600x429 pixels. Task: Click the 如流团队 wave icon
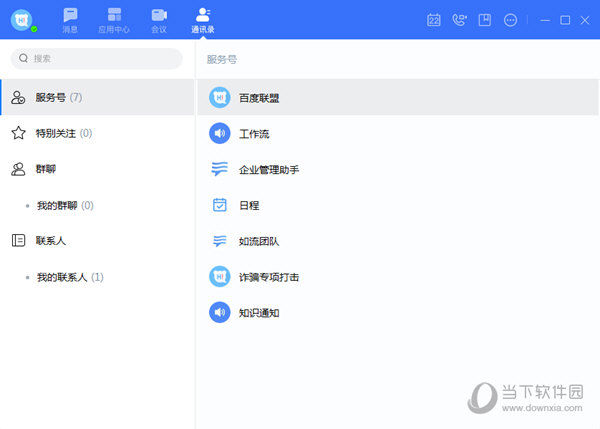click(x=220, y=241)
